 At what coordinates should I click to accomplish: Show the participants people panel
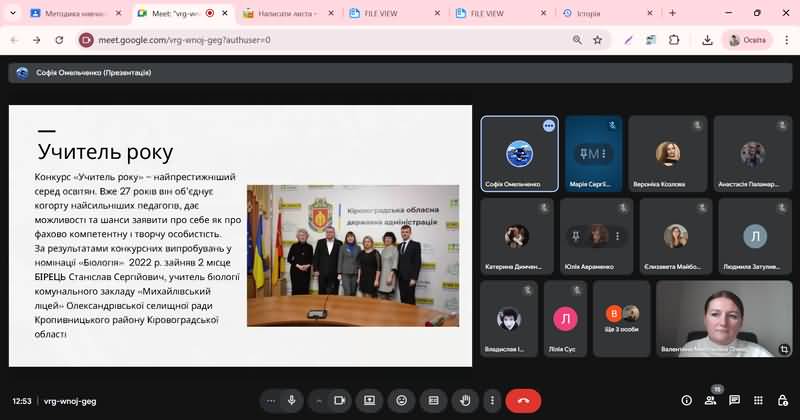[711, 400]
